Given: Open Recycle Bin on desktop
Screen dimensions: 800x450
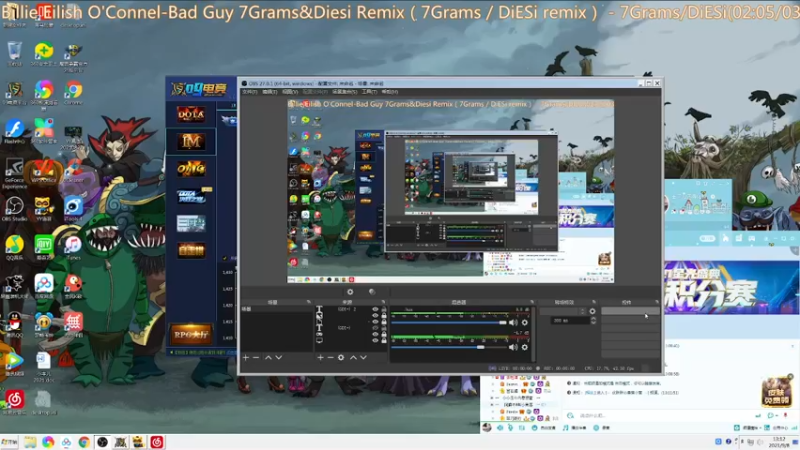Looking at the screenshot, I should (14, 54).
